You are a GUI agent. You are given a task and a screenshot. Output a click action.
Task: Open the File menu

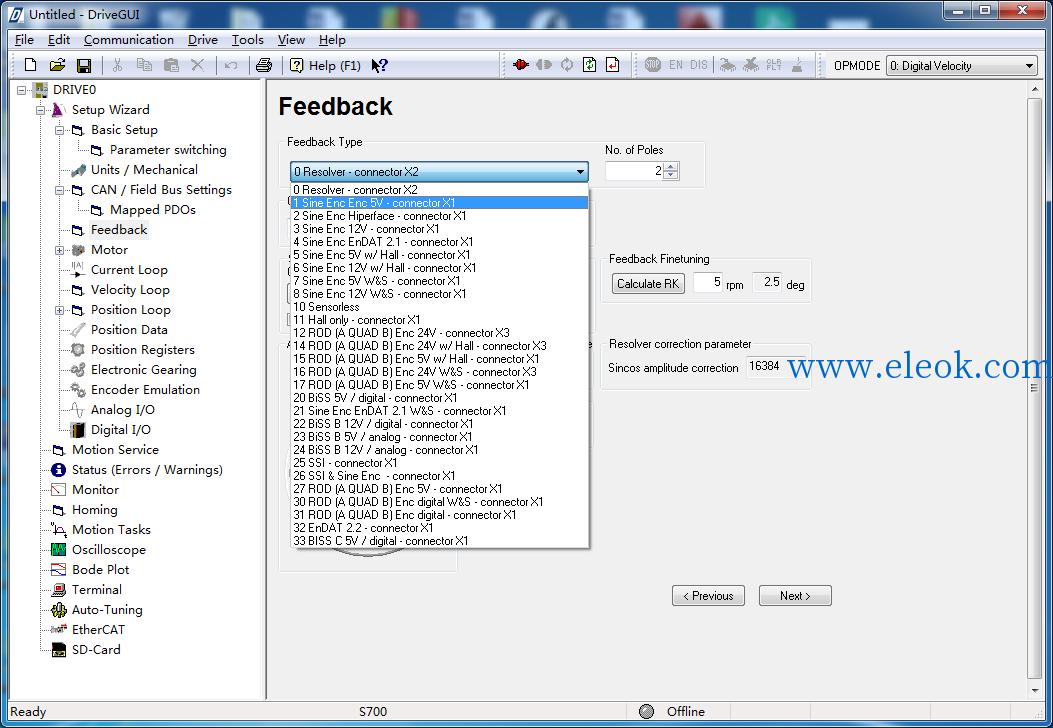point(24,40)
